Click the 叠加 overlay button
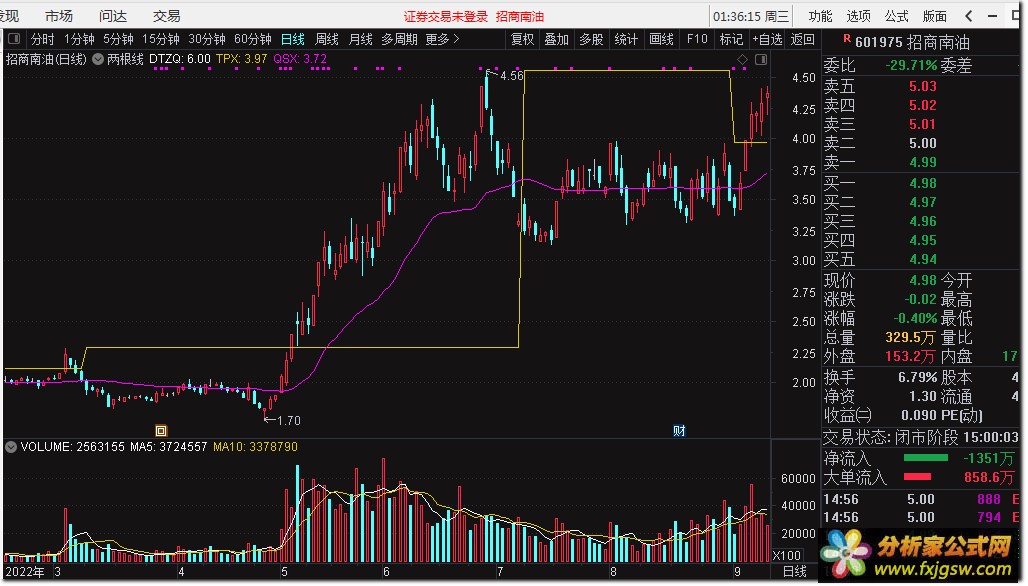Screen dimensions: 1028x586 point(556,39)
